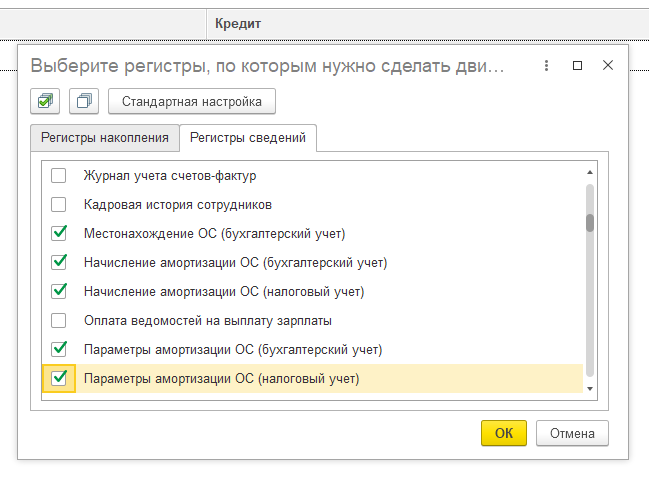Select row text Начисление амортизации ОС (бухгалтерский учет)
649x488 pixels.
236,262
